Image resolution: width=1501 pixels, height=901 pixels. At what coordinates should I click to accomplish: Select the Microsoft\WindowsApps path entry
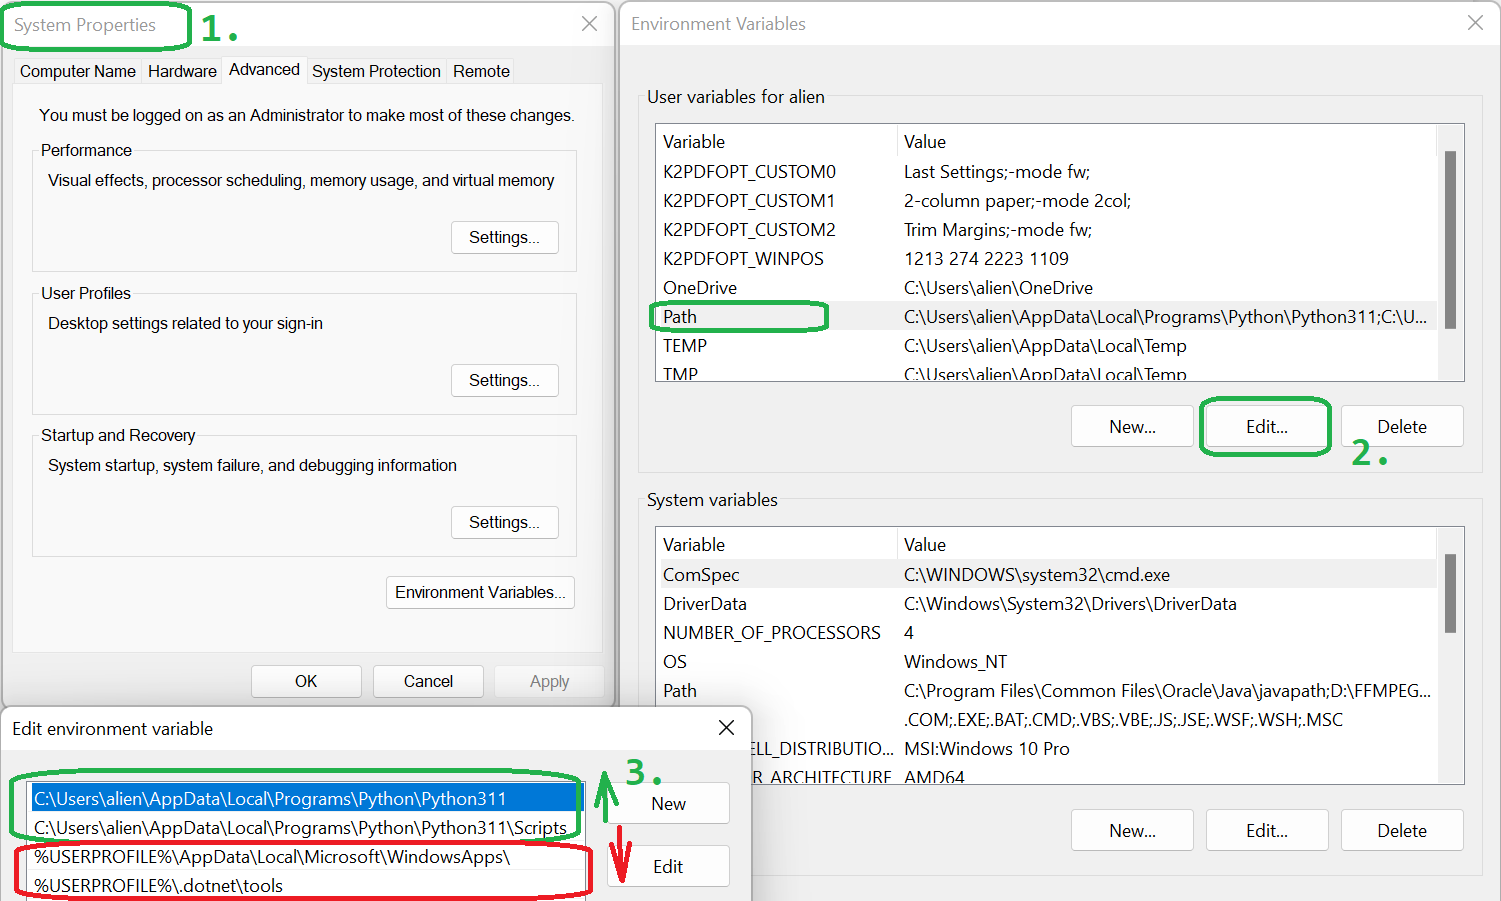[305, 857]
